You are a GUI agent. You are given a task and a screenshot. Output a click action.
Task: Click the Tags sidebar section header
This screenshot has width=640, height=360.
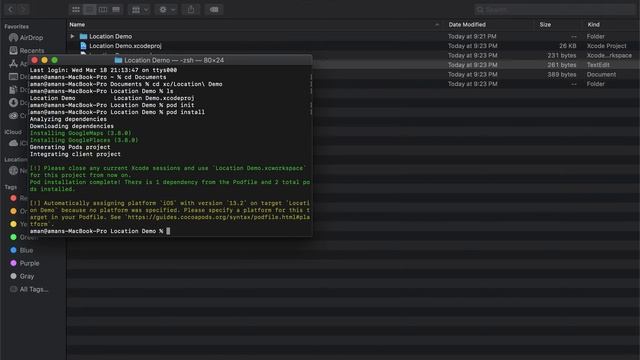[x=11, y=187]
